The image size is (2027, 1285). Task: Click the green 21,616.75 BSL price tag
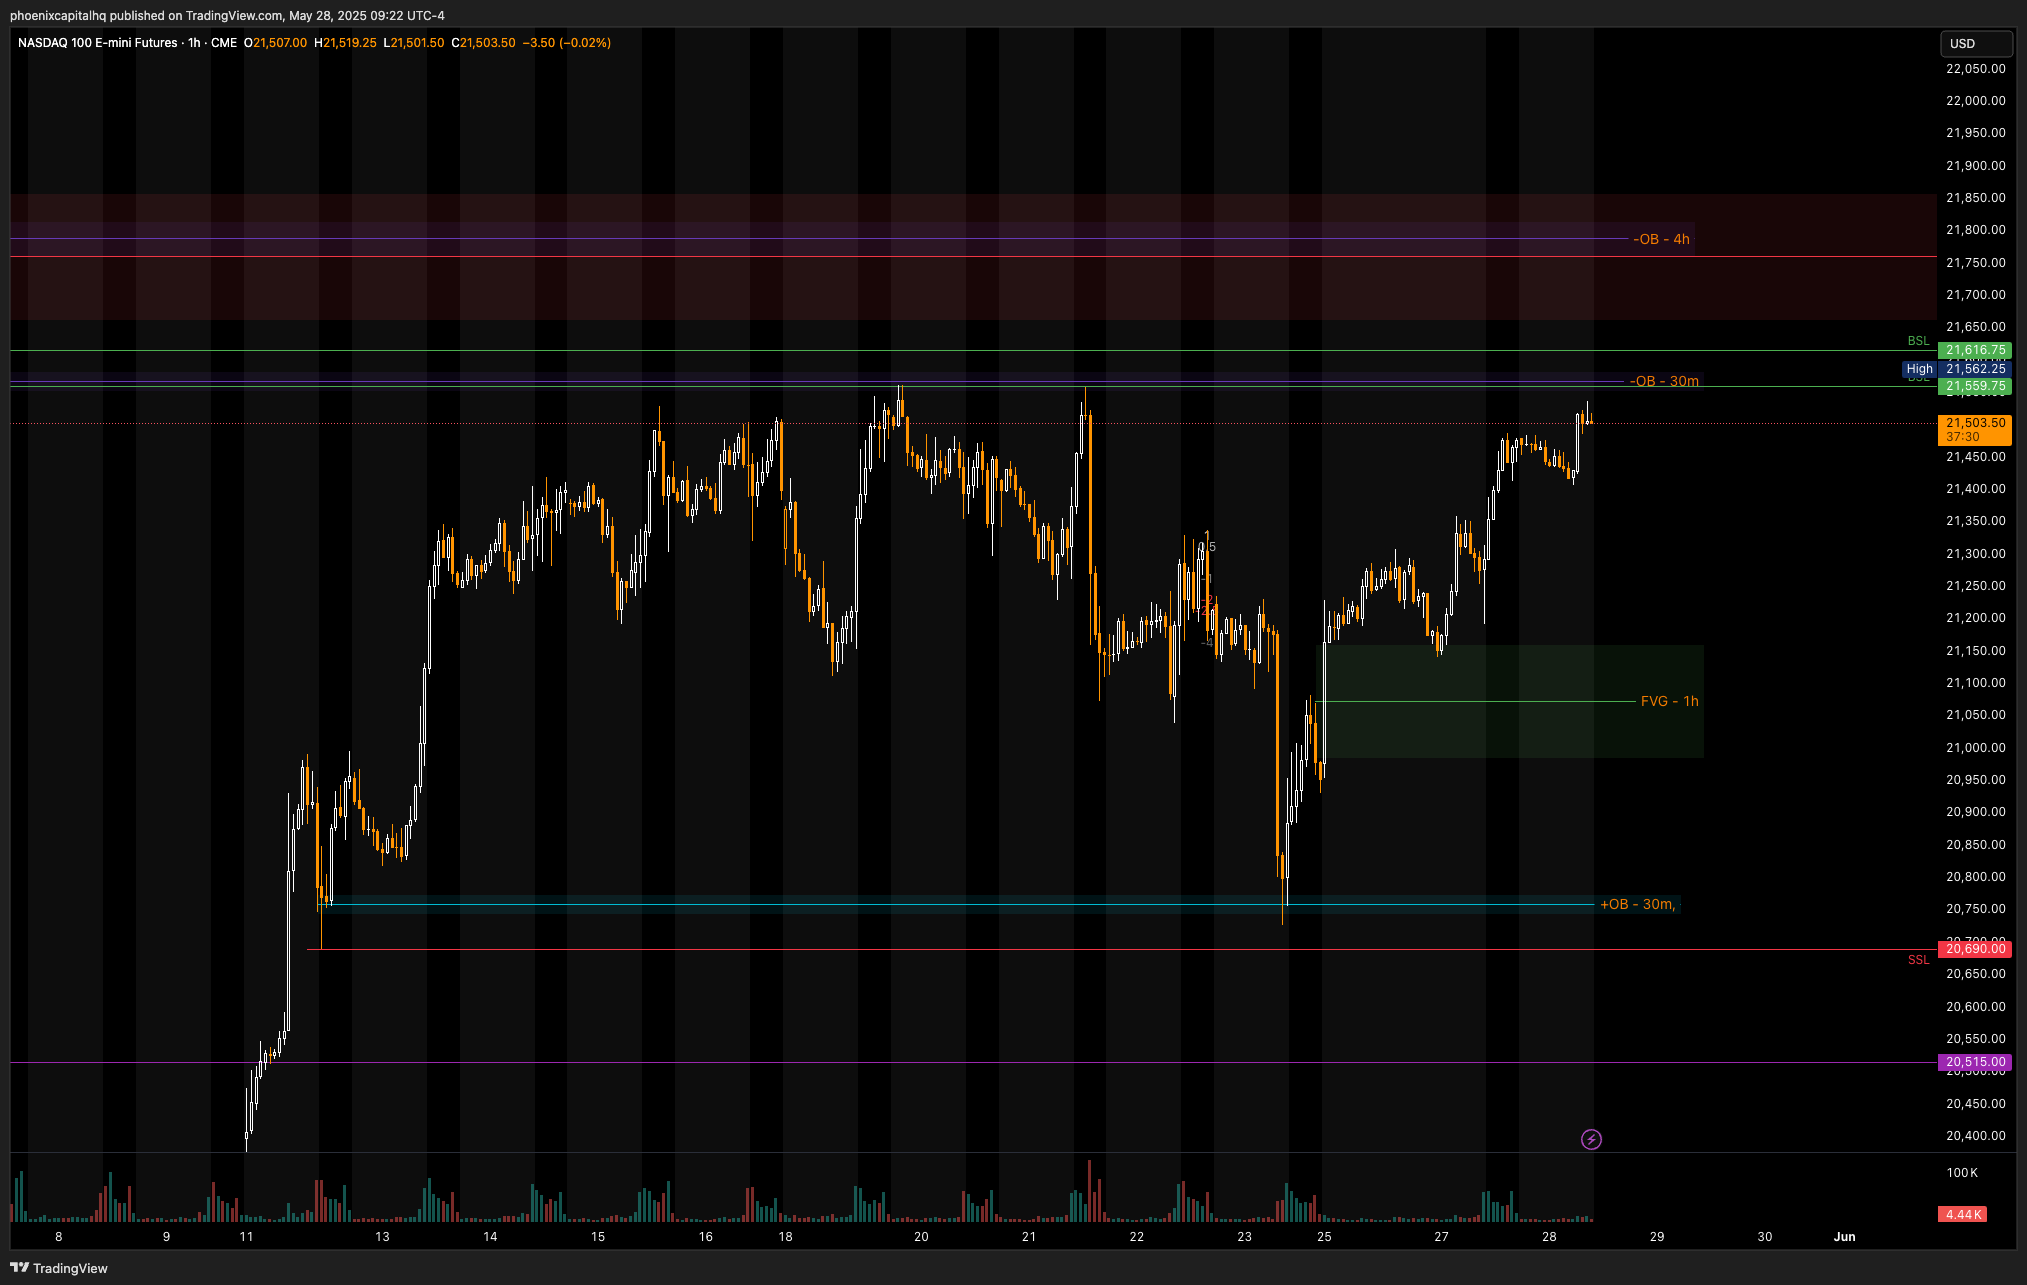pyautogui.click(x=1974, y=350)
